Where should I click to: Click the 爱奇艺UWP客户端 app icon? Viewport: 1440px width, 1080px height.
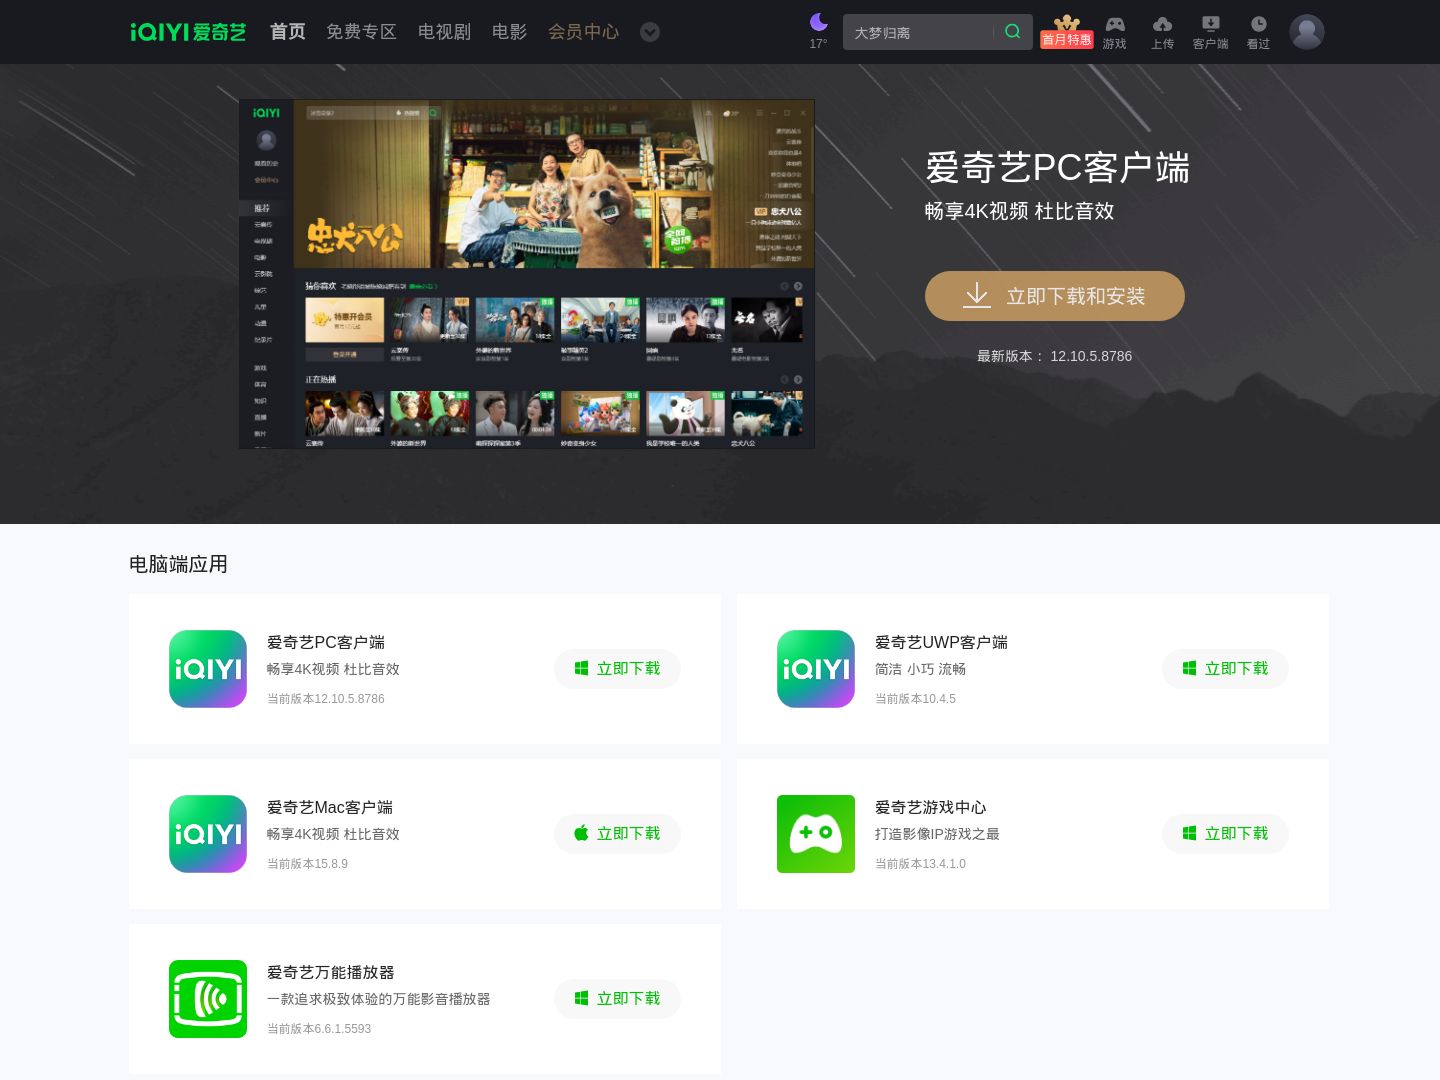click(816, 669)
